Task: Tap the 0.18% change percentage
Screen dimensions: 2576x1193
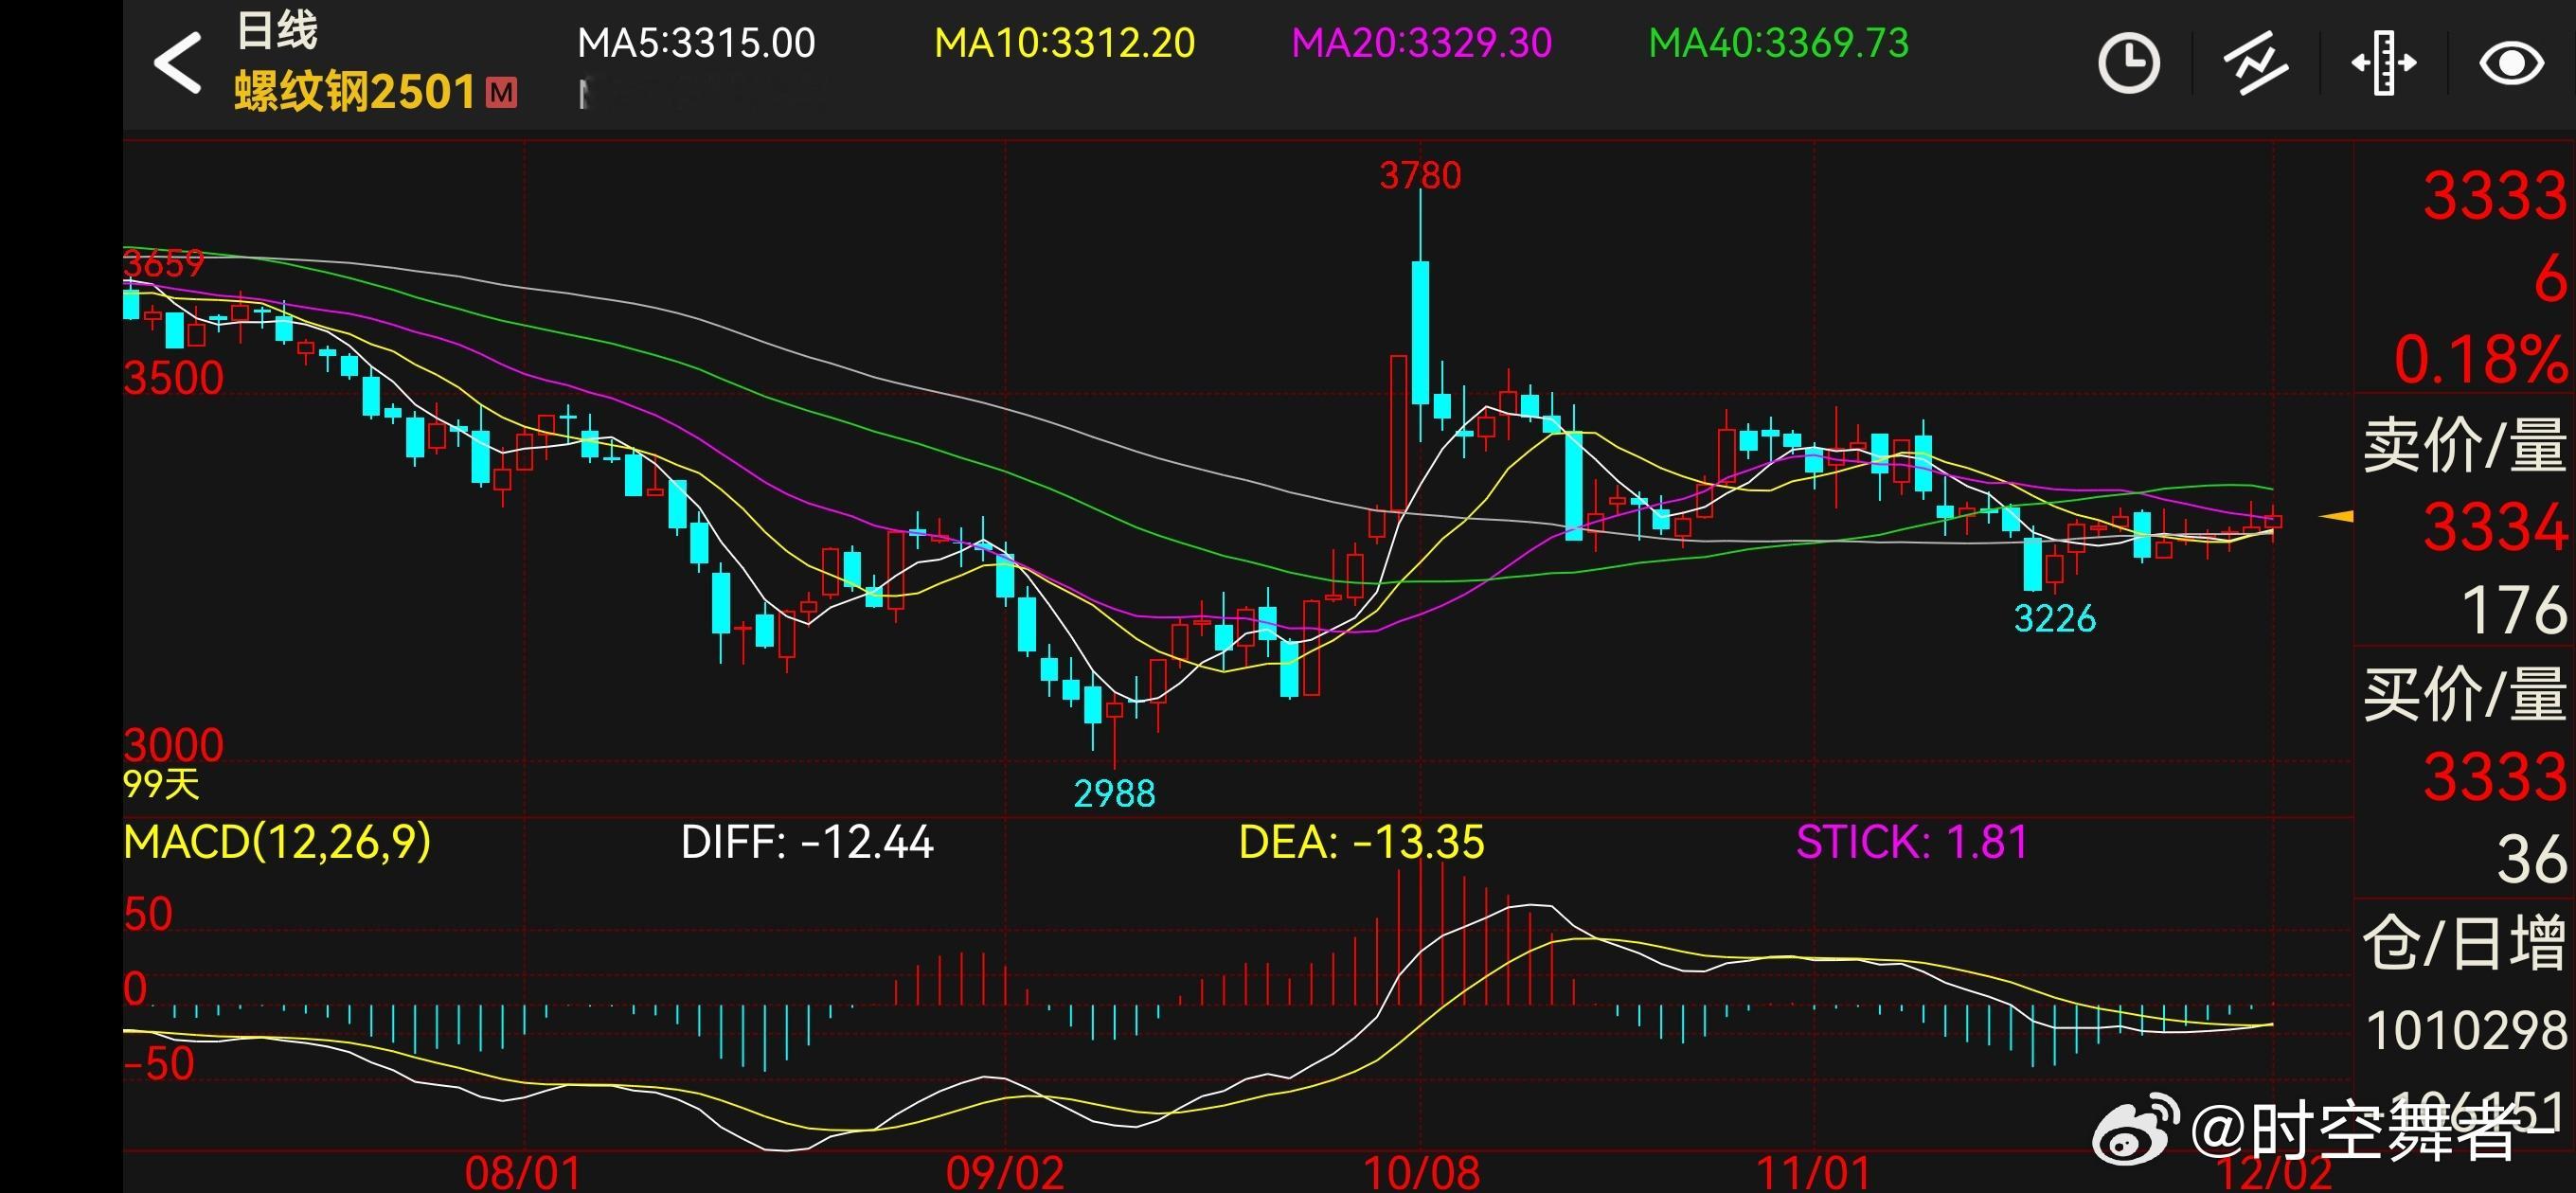Action: [x=2481, y=360]
